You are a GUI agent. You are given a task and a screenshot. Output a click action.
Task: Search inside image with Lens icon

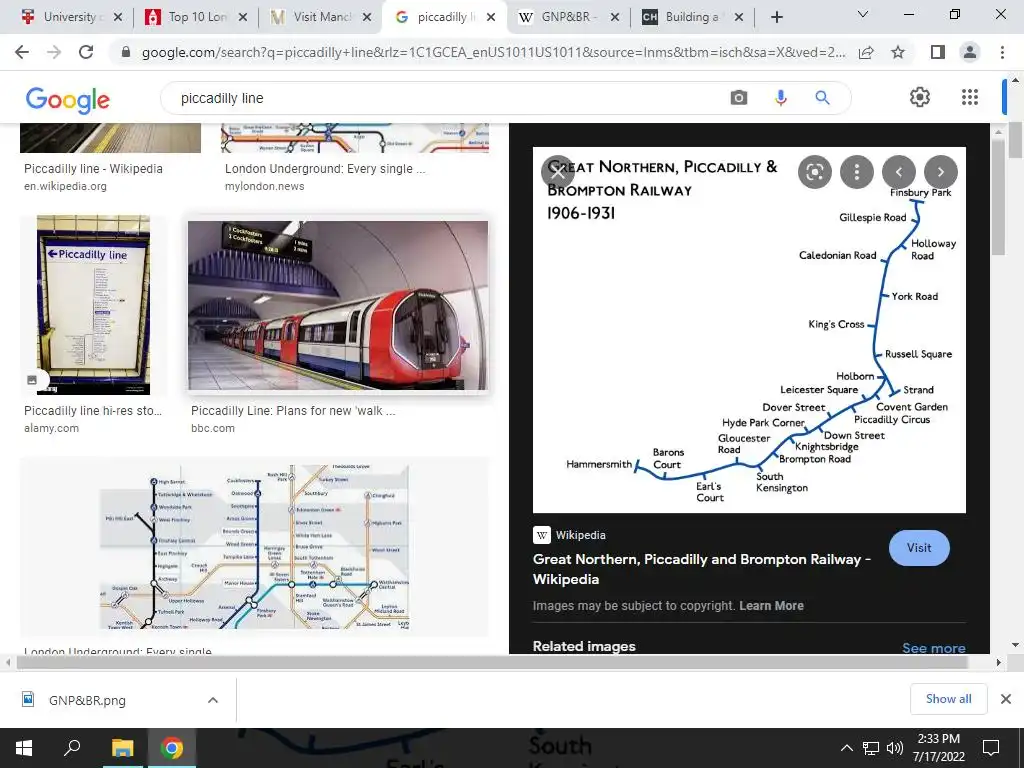click(x=814, y=172)
